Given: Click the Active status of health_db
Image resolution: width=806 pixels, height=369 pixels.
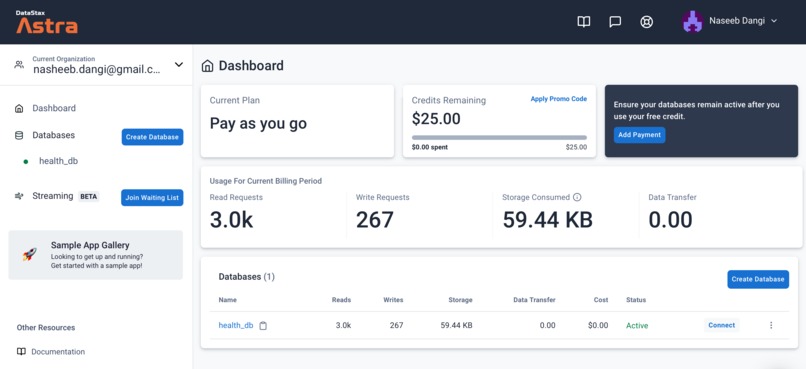Looking at the screenshot, I should click(x=637, y=325).
